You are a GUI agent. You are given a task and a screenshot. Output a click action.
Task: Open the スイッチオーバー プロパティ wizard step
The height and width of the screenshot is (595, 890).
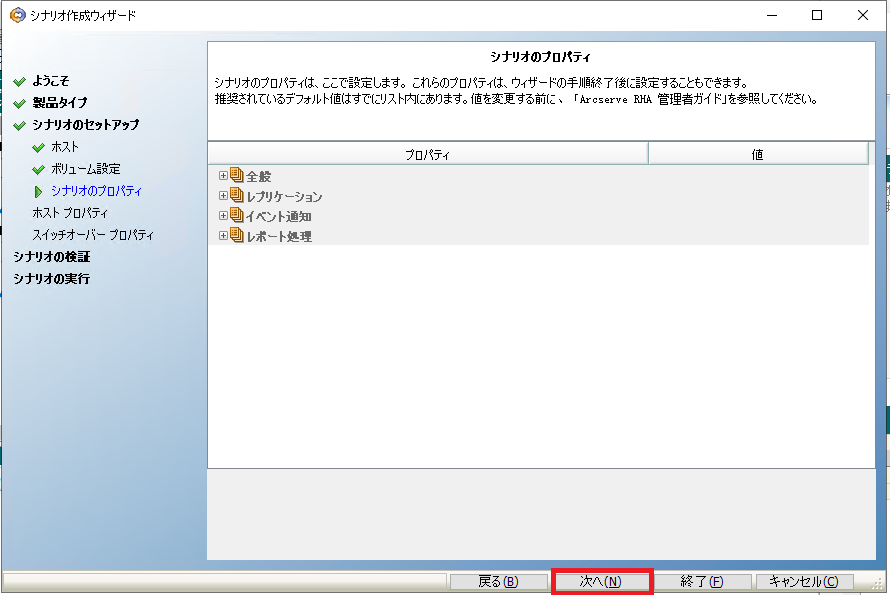(93, 234)
